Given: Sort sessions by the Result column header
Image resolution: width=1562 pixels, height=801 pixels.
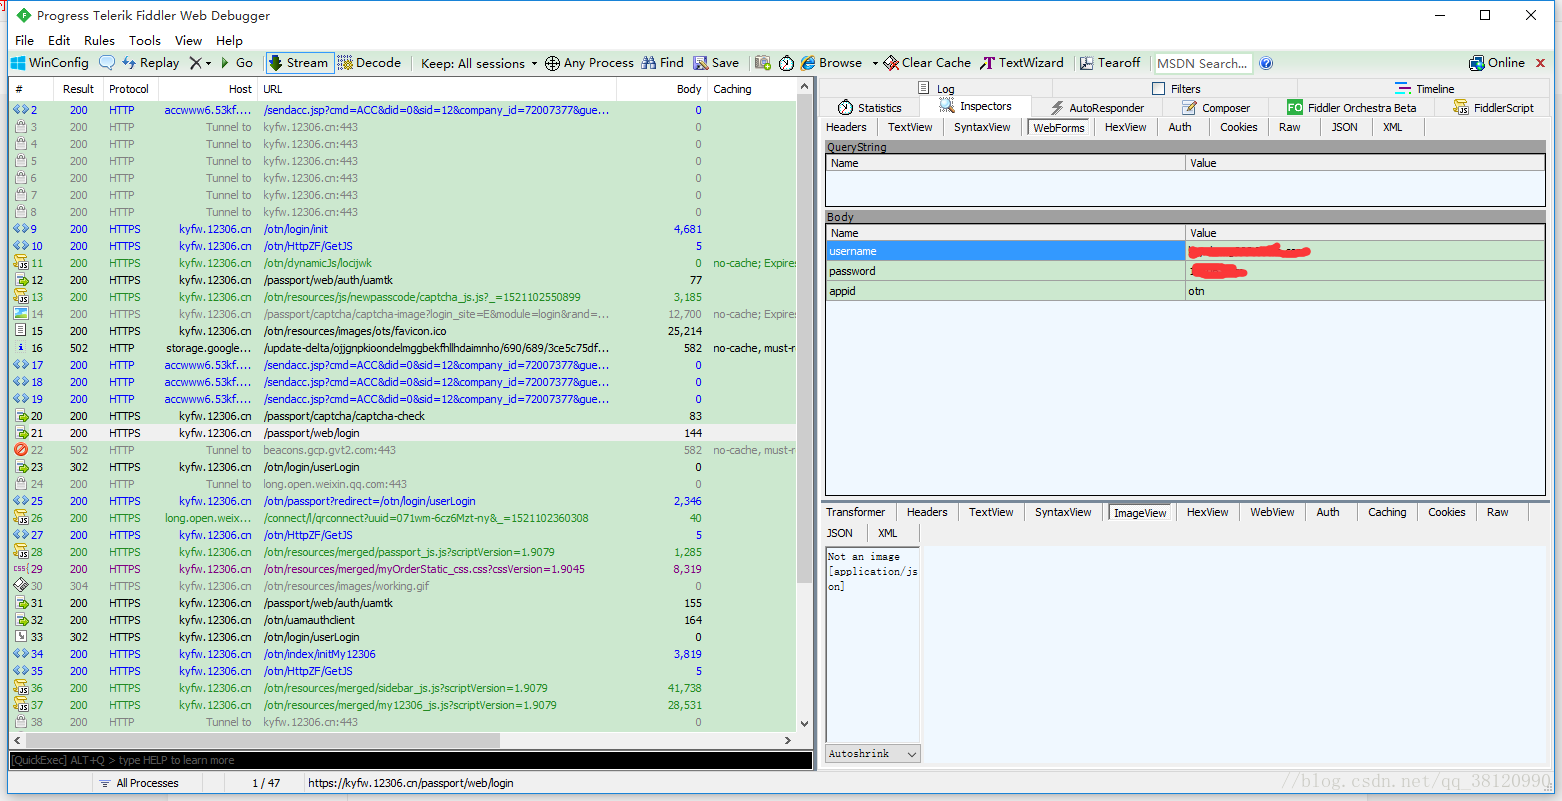Looking at the screenshot, I should (x=78, y=89).
